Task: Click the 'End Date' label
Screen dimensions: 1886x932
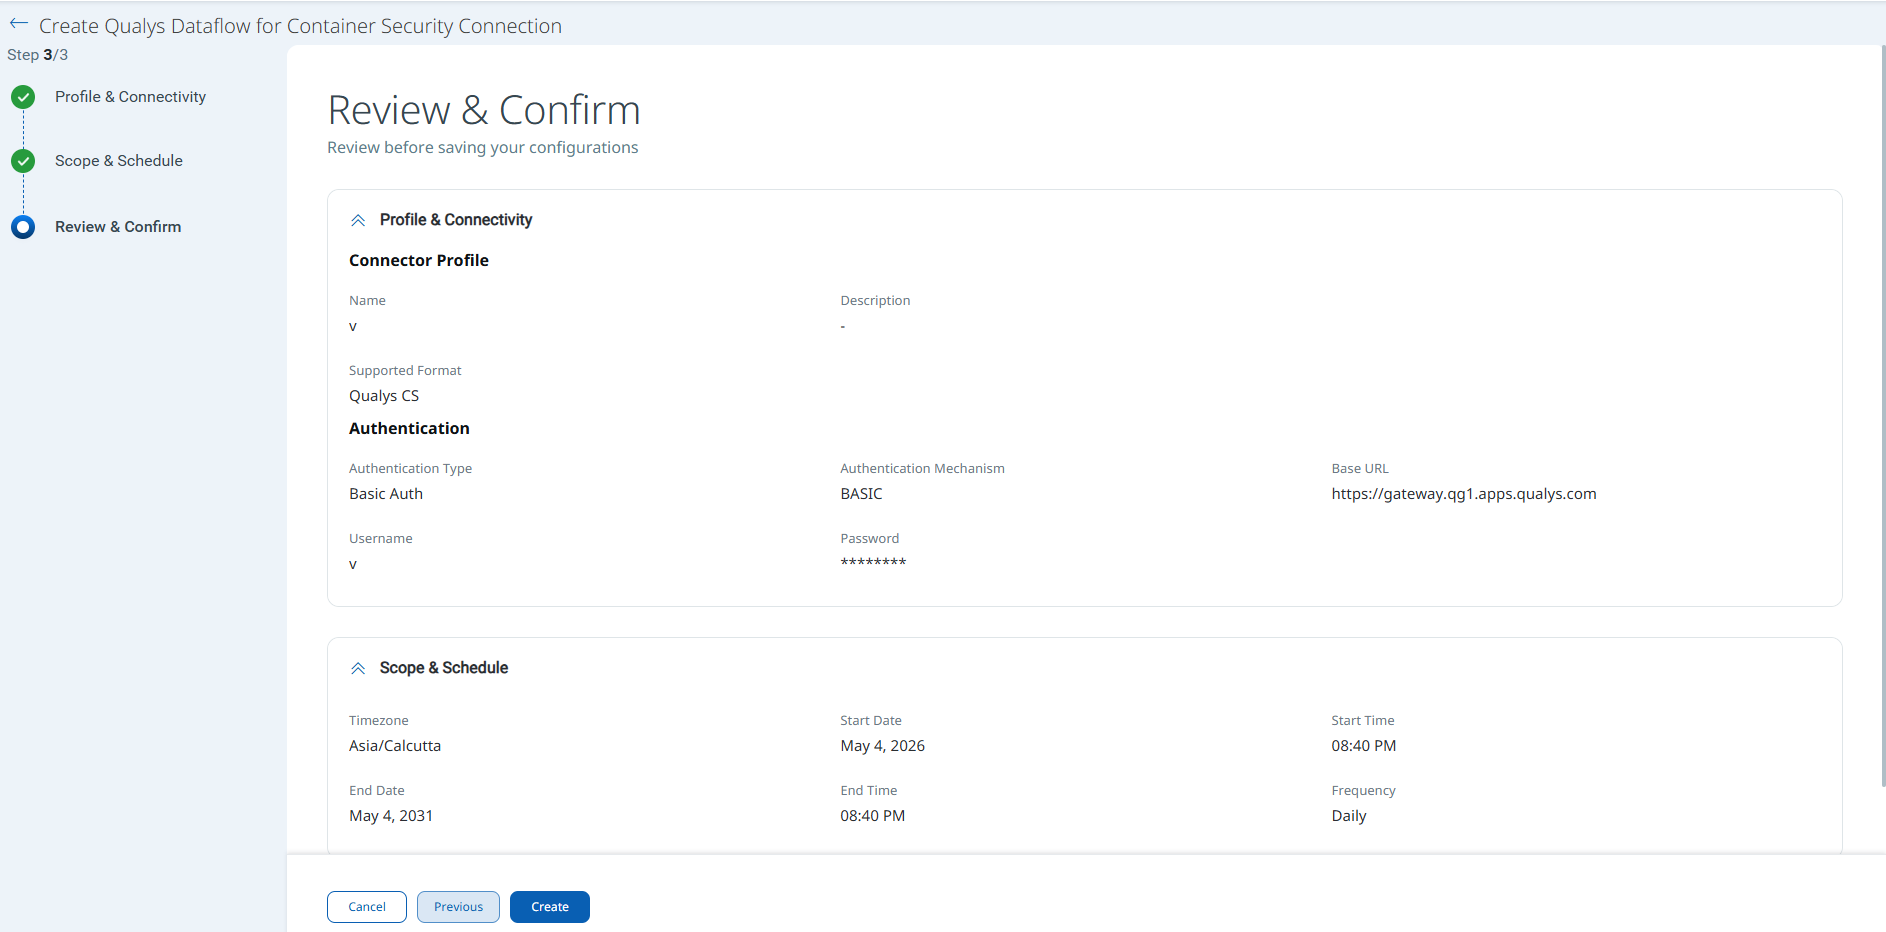Action: (x=377, y=790)
